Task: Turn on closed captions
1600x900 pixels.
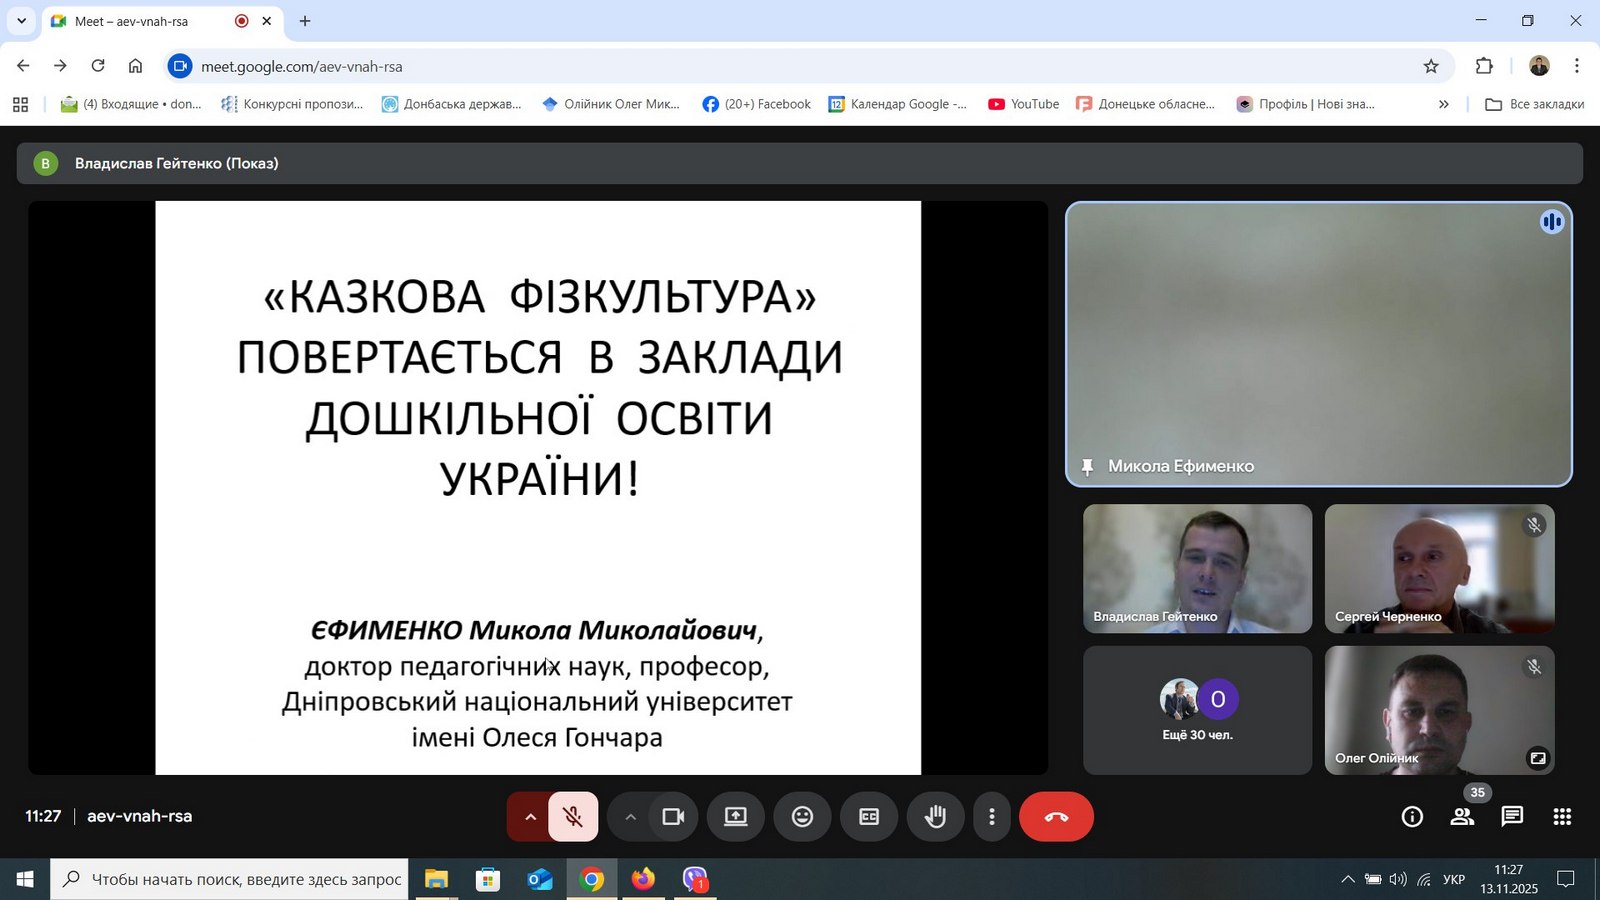Action: coord(869,817)
